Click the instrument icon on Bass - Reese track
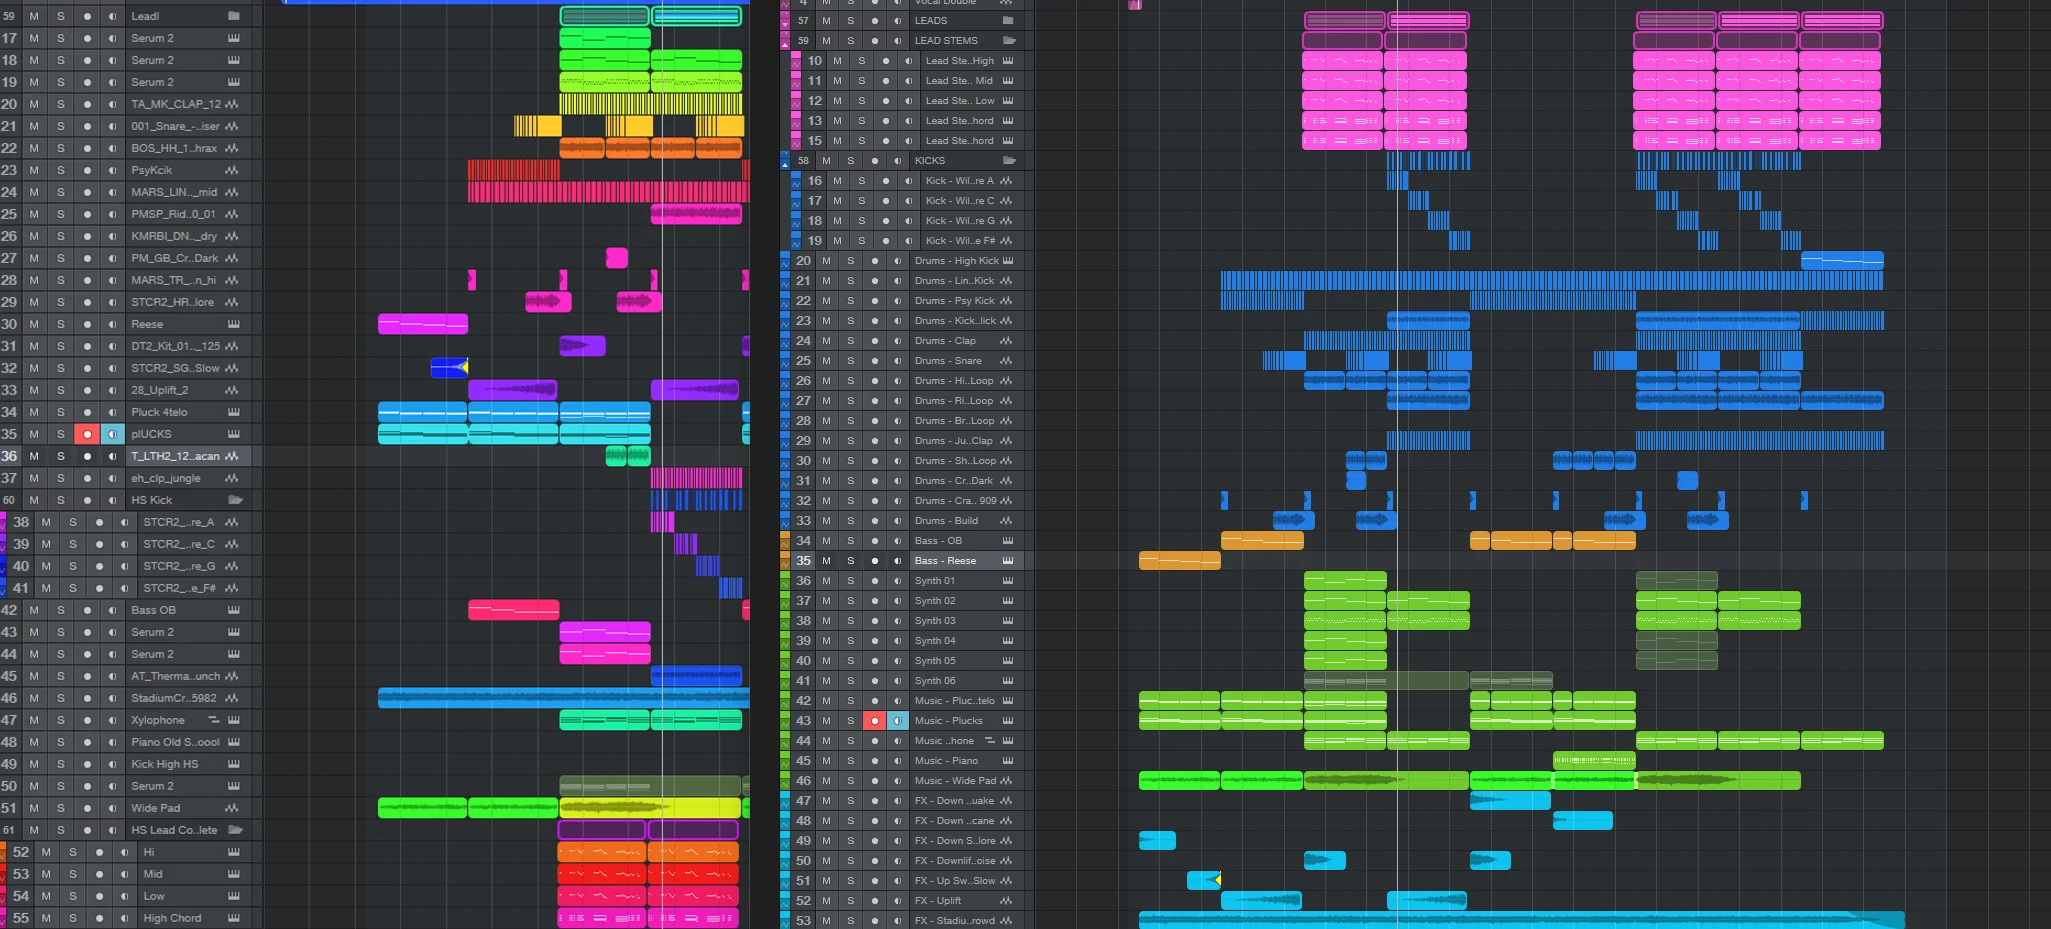This screenshot has width=2051, height=929. 1007,561
